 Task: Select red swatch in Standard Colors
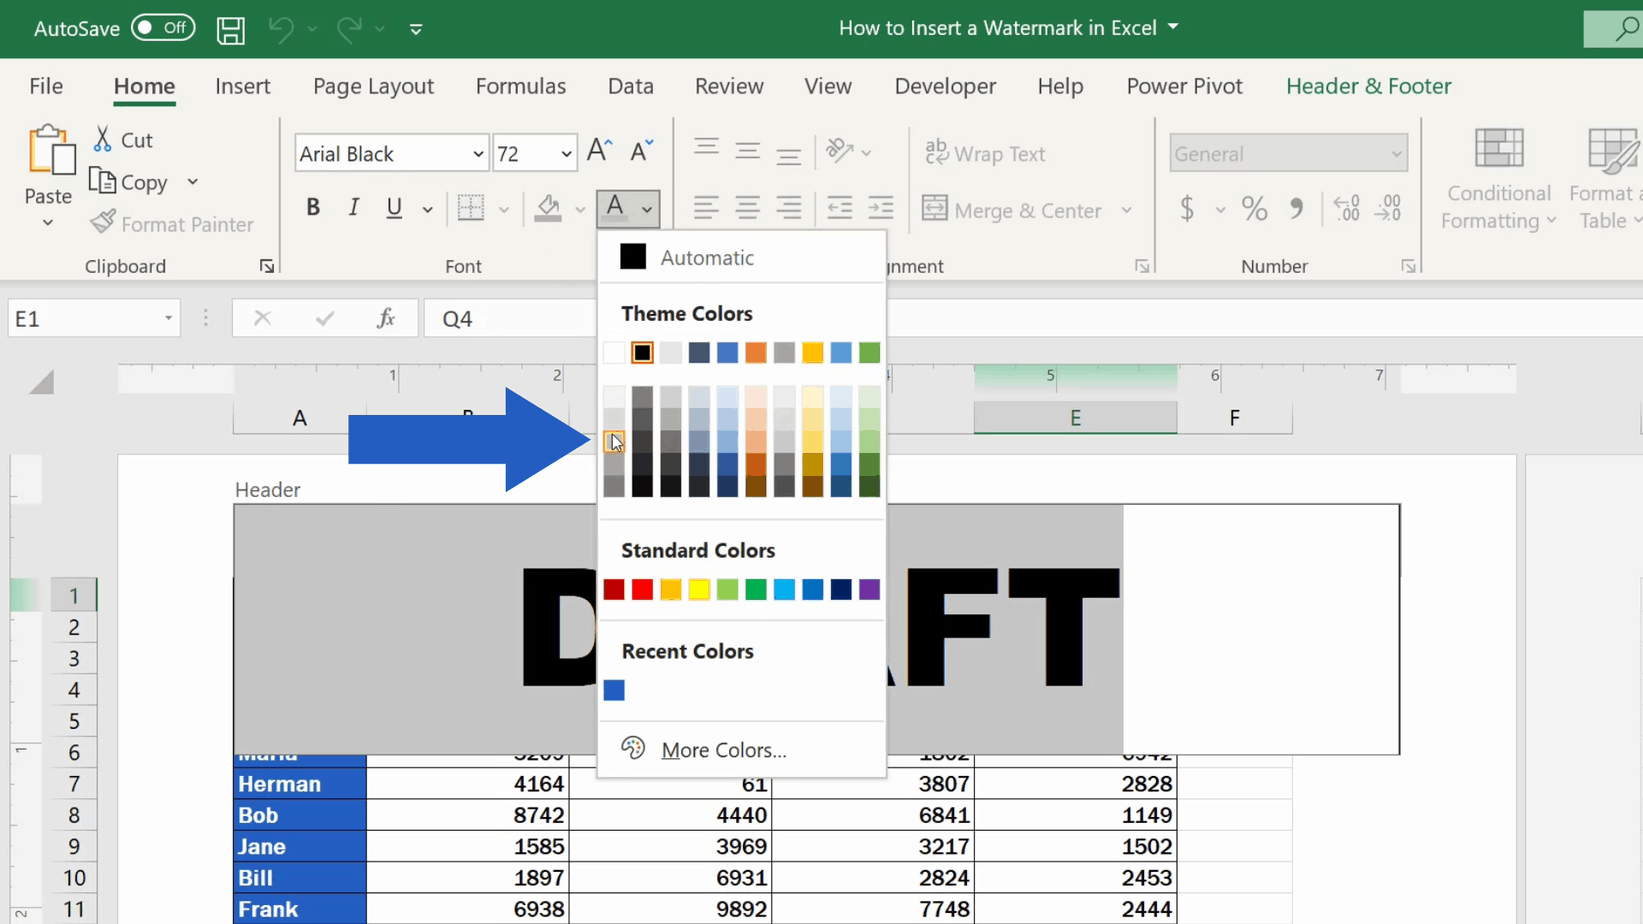click(642, 590)
